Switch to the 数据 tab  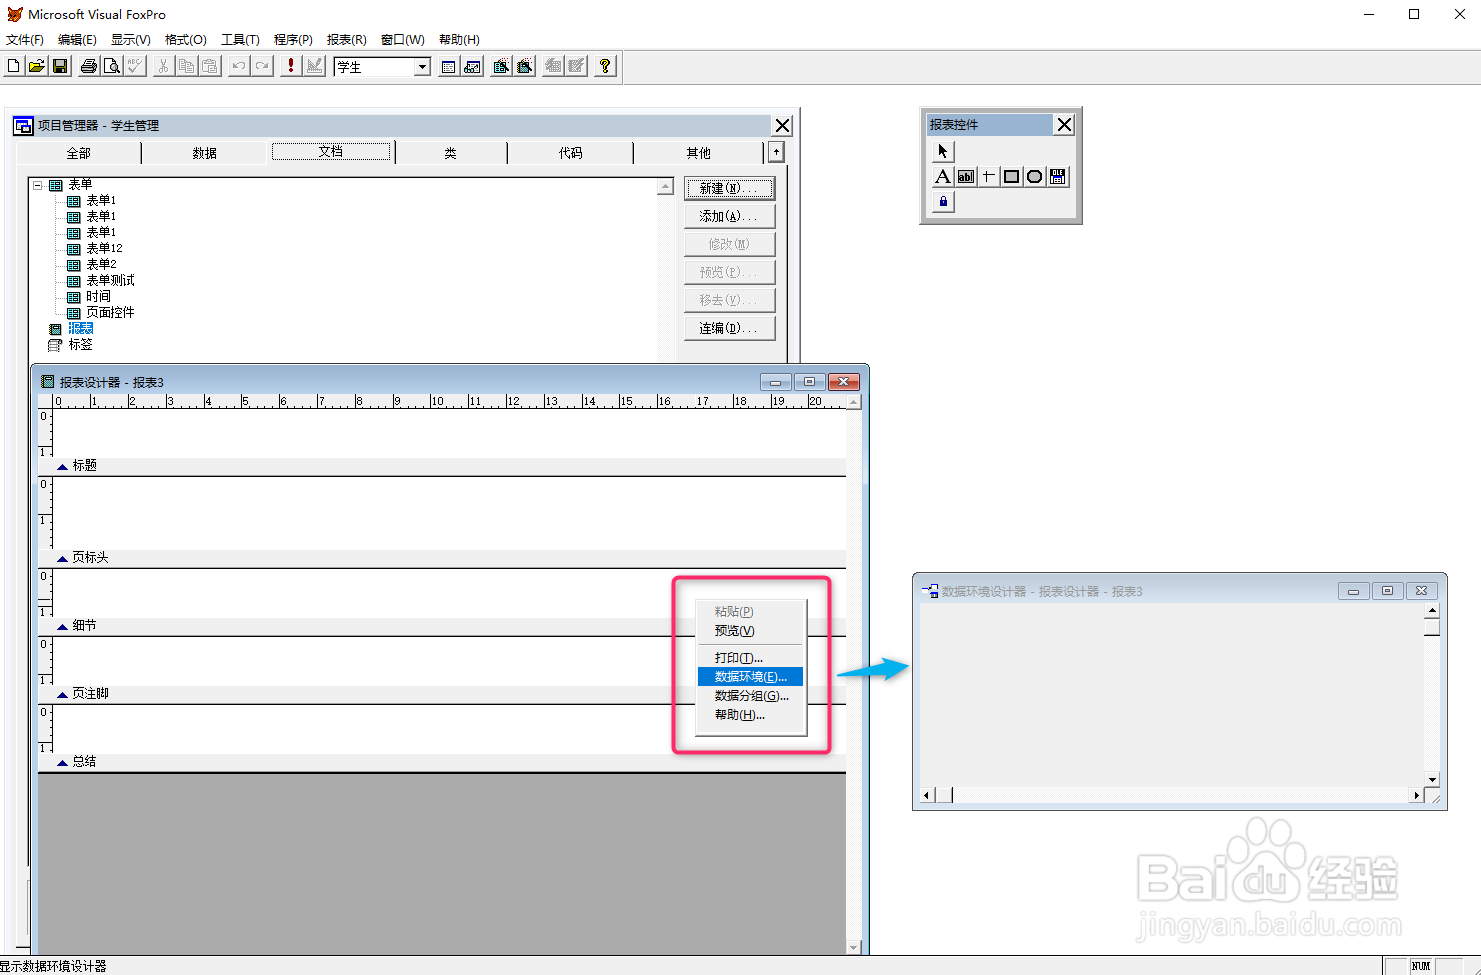pyautogui.click(x=204, y=153)
